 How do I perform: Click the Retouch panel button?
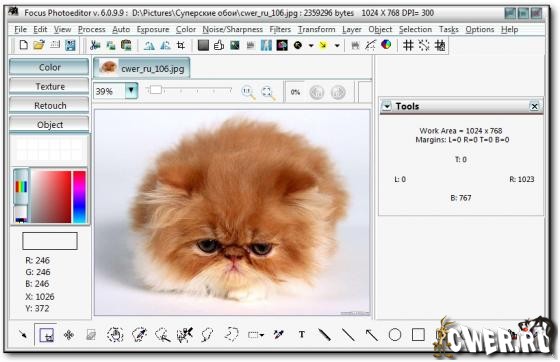pyautogui.click(x=50, y=106)
